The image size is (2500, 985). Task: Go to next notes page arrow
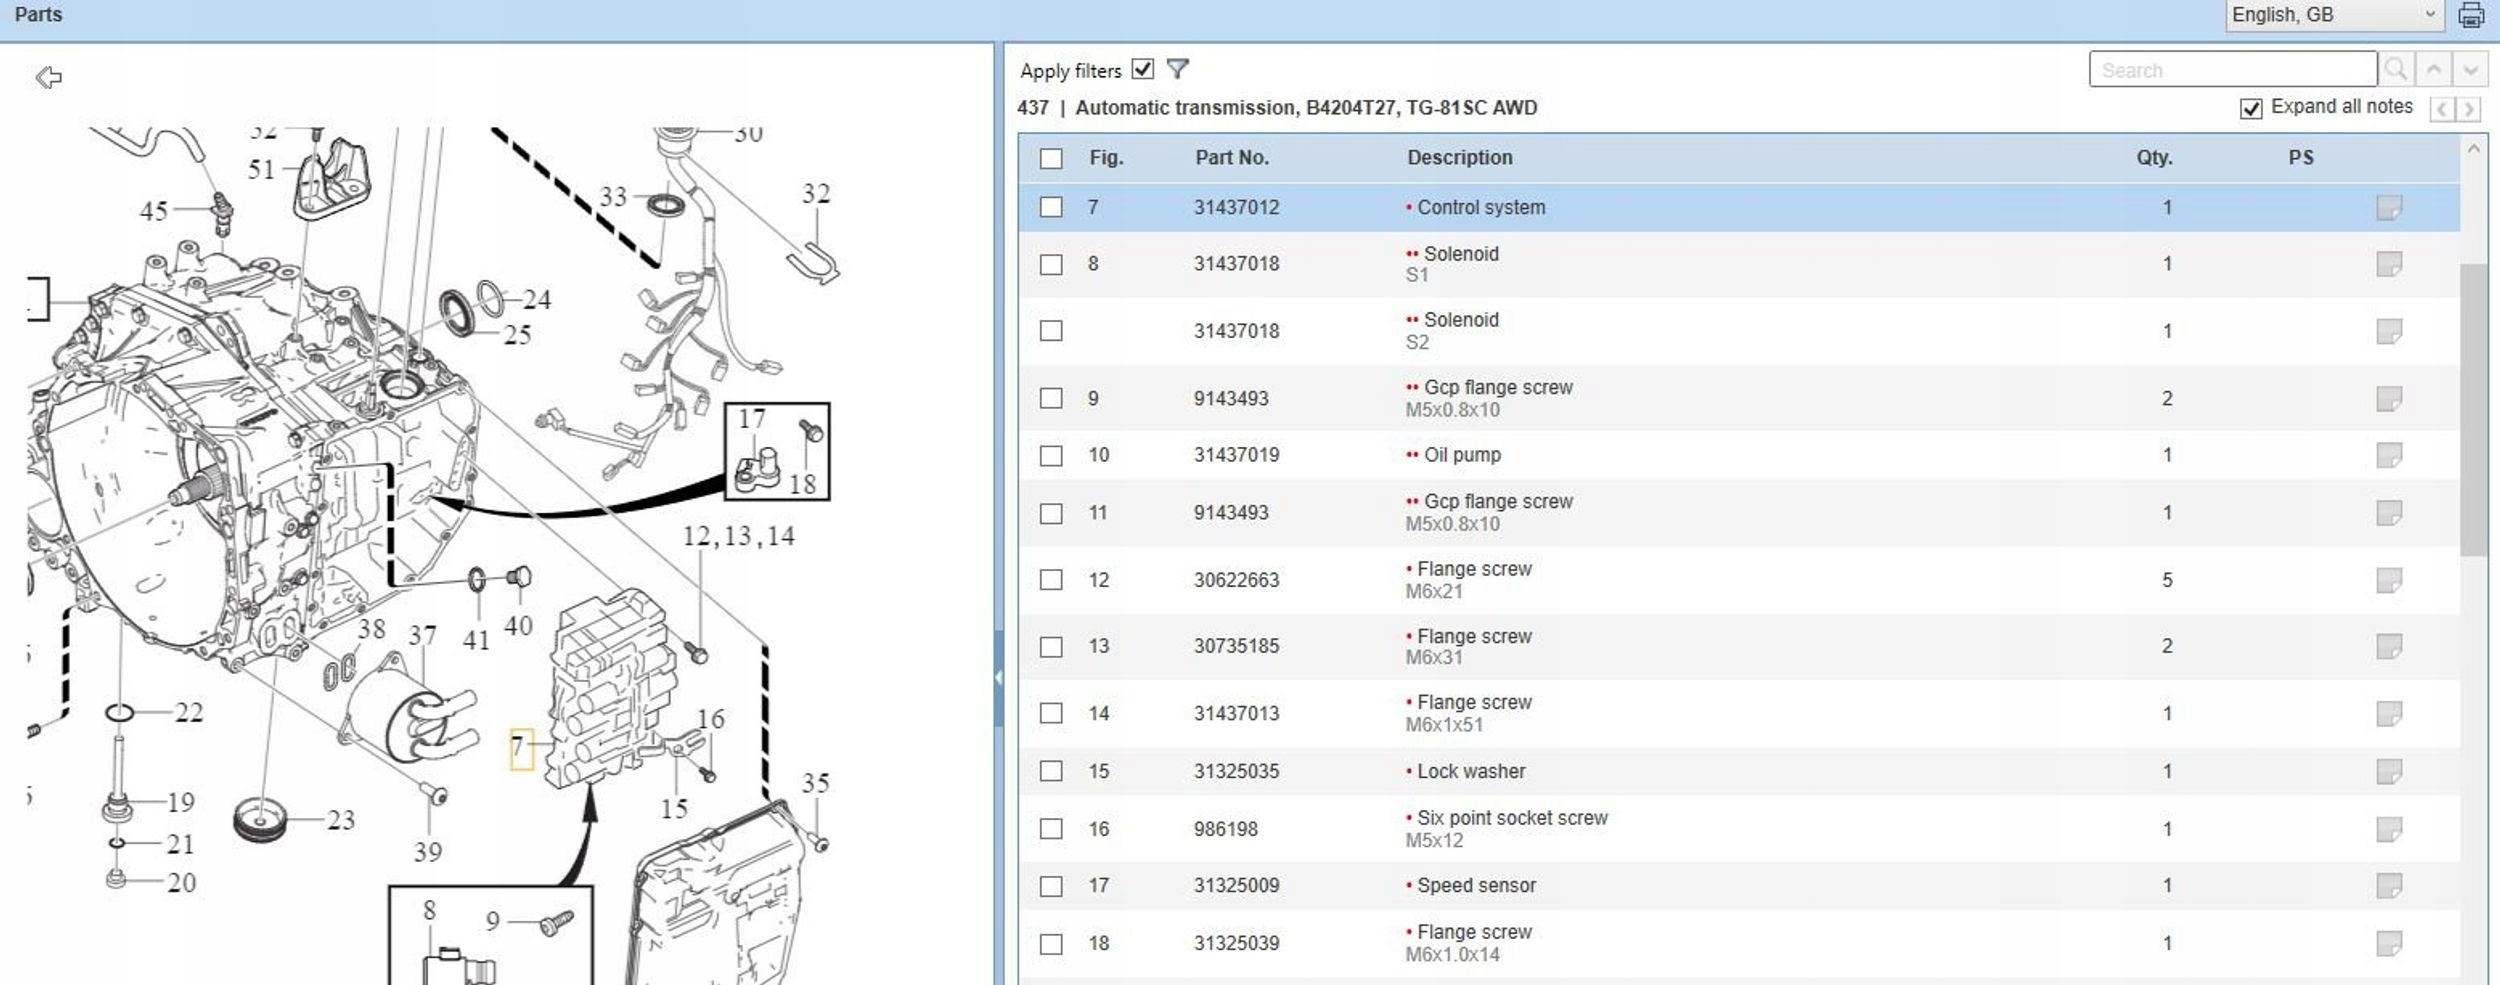tap(2469, 108)
